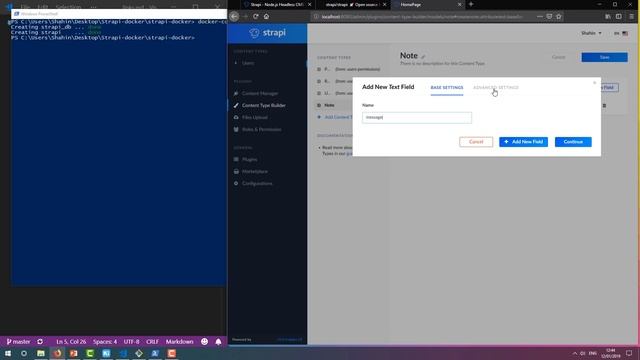
Task: Click Spaces: 4 in status bar
Action: (x=105, y=342)
